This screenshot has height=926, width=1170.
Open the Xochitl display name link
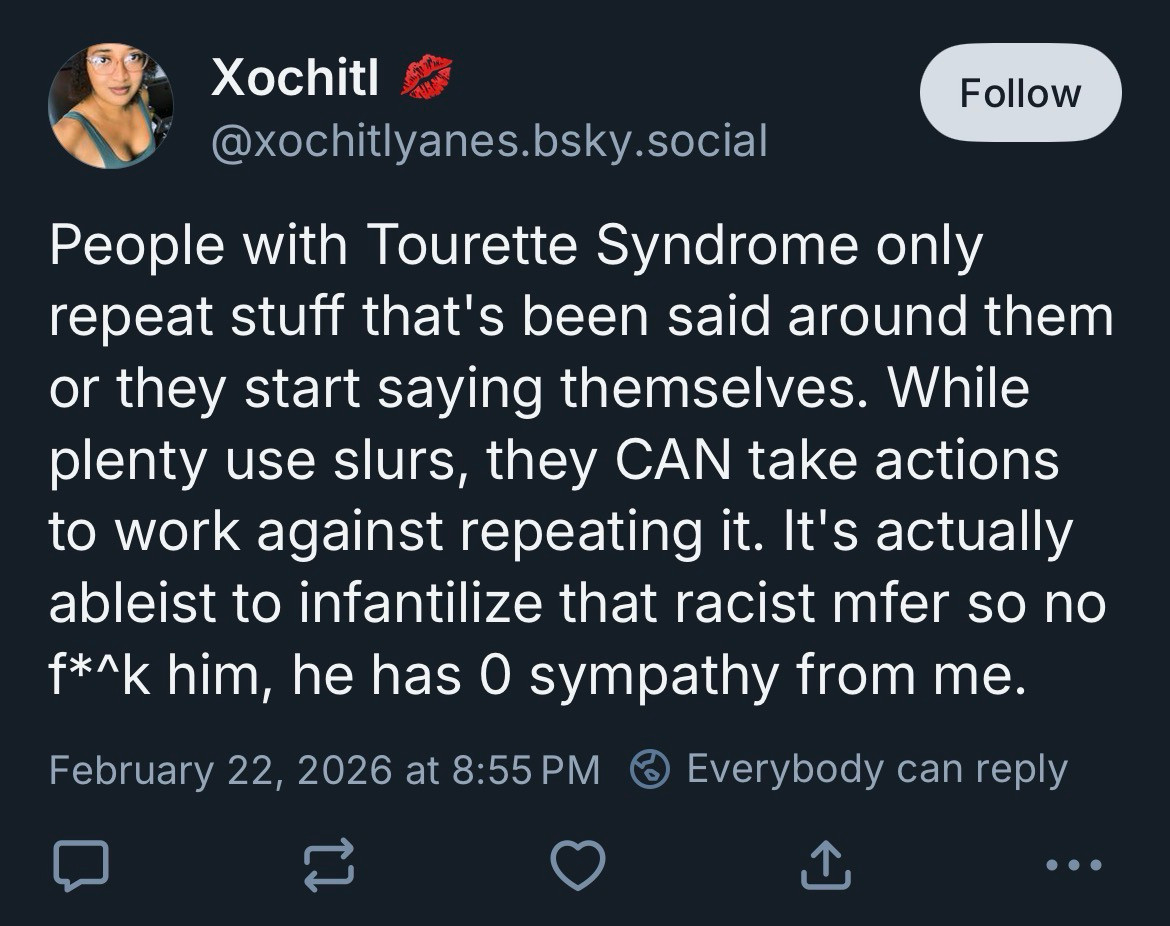pos(295,77)
